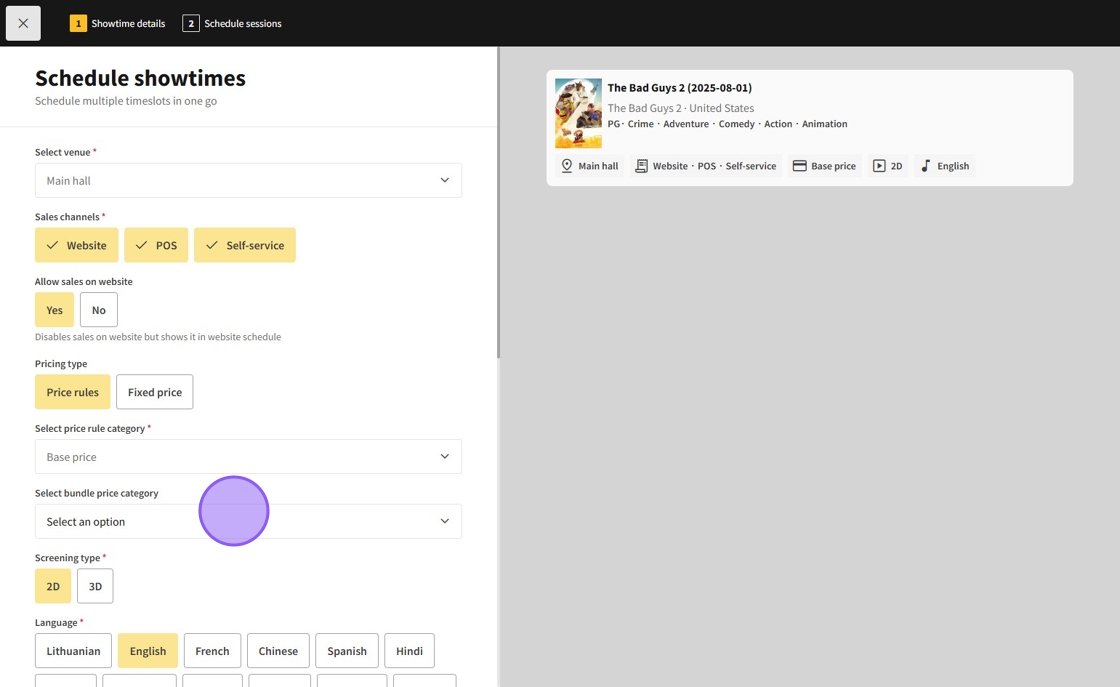Click the screening type play icon near 2D
The width and height of the screenshot is (1120, 687).
point(879,166)
